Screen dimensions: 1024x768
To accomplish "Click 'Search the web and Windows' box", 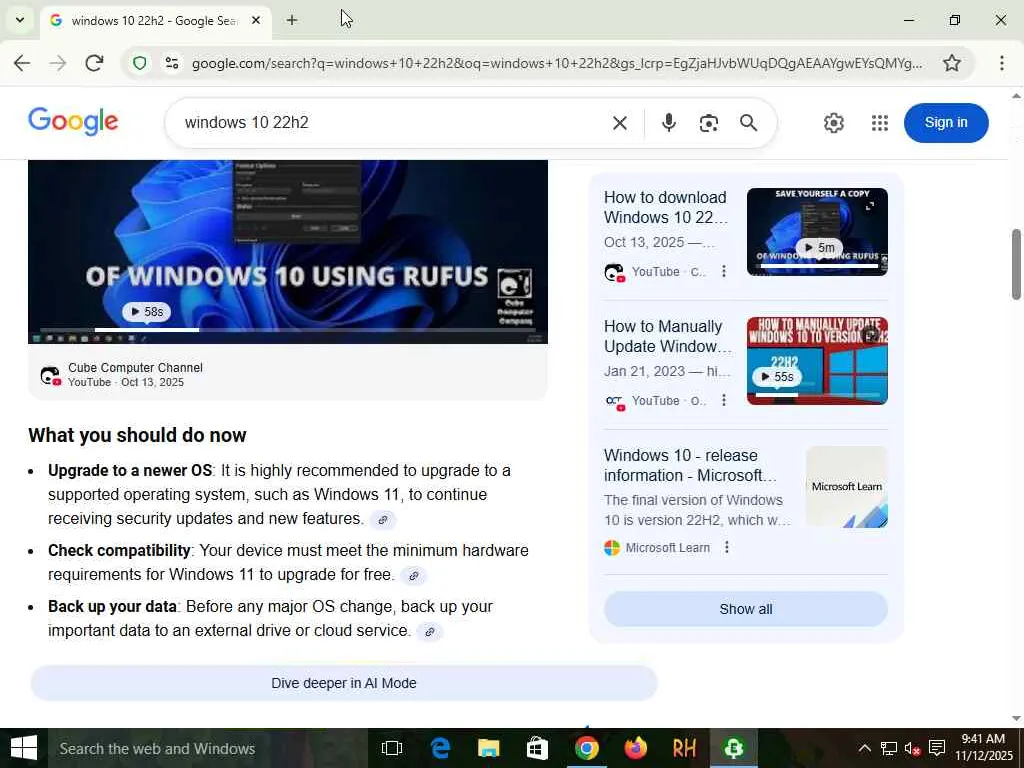I will point(206,748).
